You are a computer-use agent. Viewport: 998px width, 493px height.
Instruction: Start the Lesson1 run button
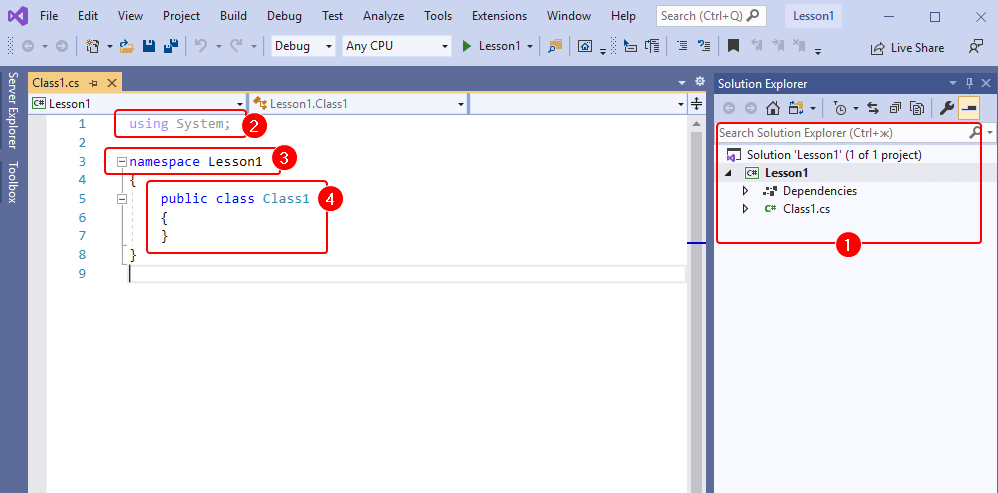tap(492, 46)
